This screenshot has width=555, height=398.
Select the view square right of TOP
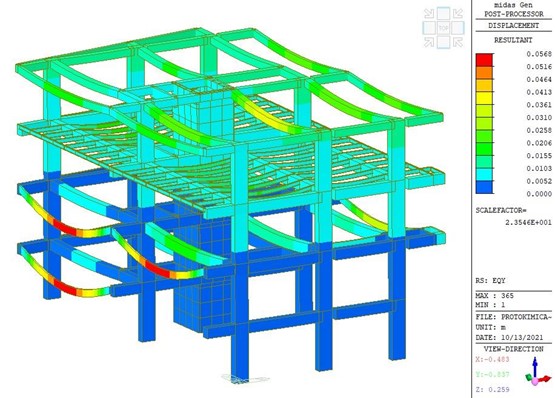pos(458,28)
